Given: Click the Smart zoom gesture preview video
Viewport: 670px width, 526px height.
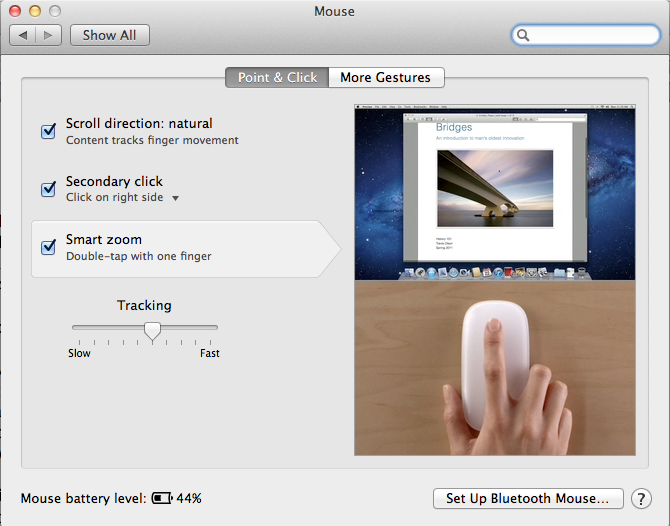Looking at the screenshot, I should [x=495, y=280].
